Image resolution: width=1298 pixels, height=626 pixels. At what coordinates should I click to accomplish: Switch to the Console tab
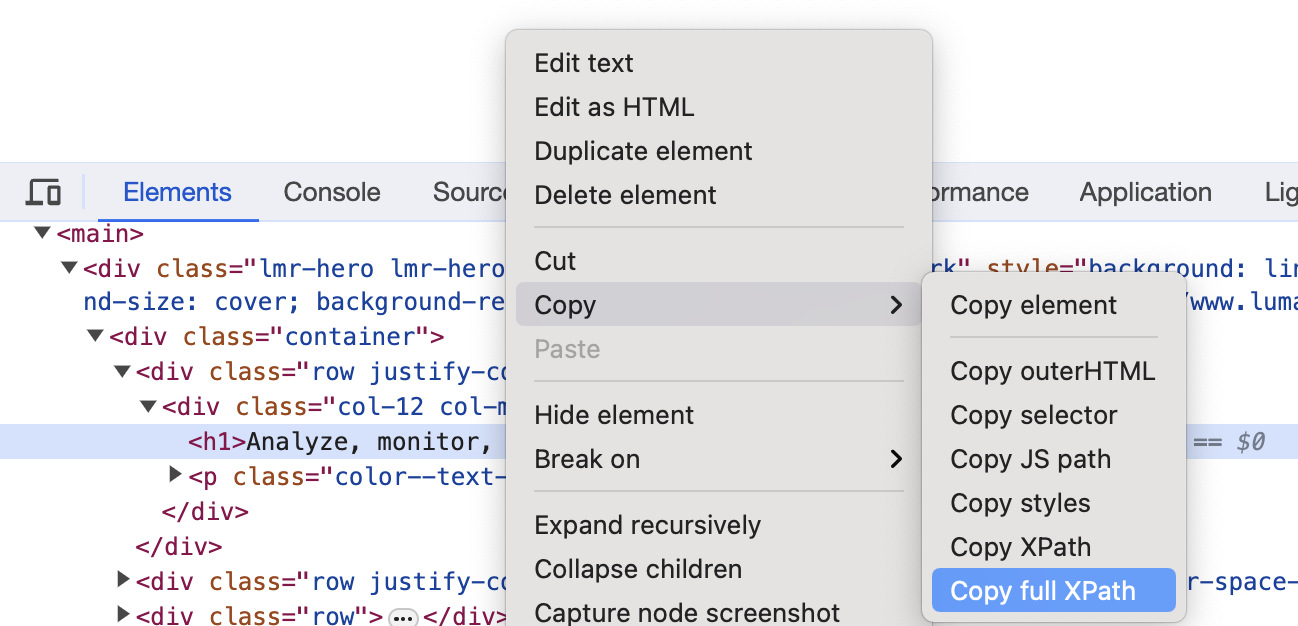[332, 192]
